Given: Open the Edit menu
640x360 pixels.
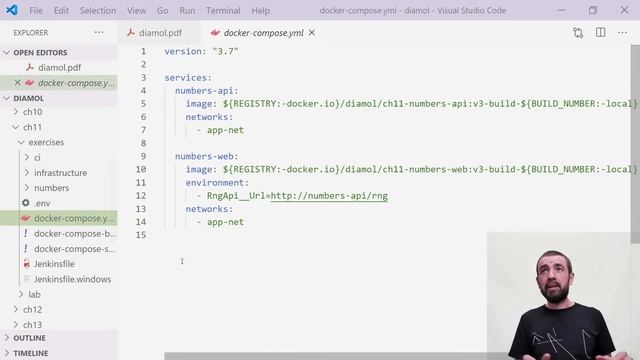Looking at the screenshot, I should pyautogui.click(x=61, y=11).
